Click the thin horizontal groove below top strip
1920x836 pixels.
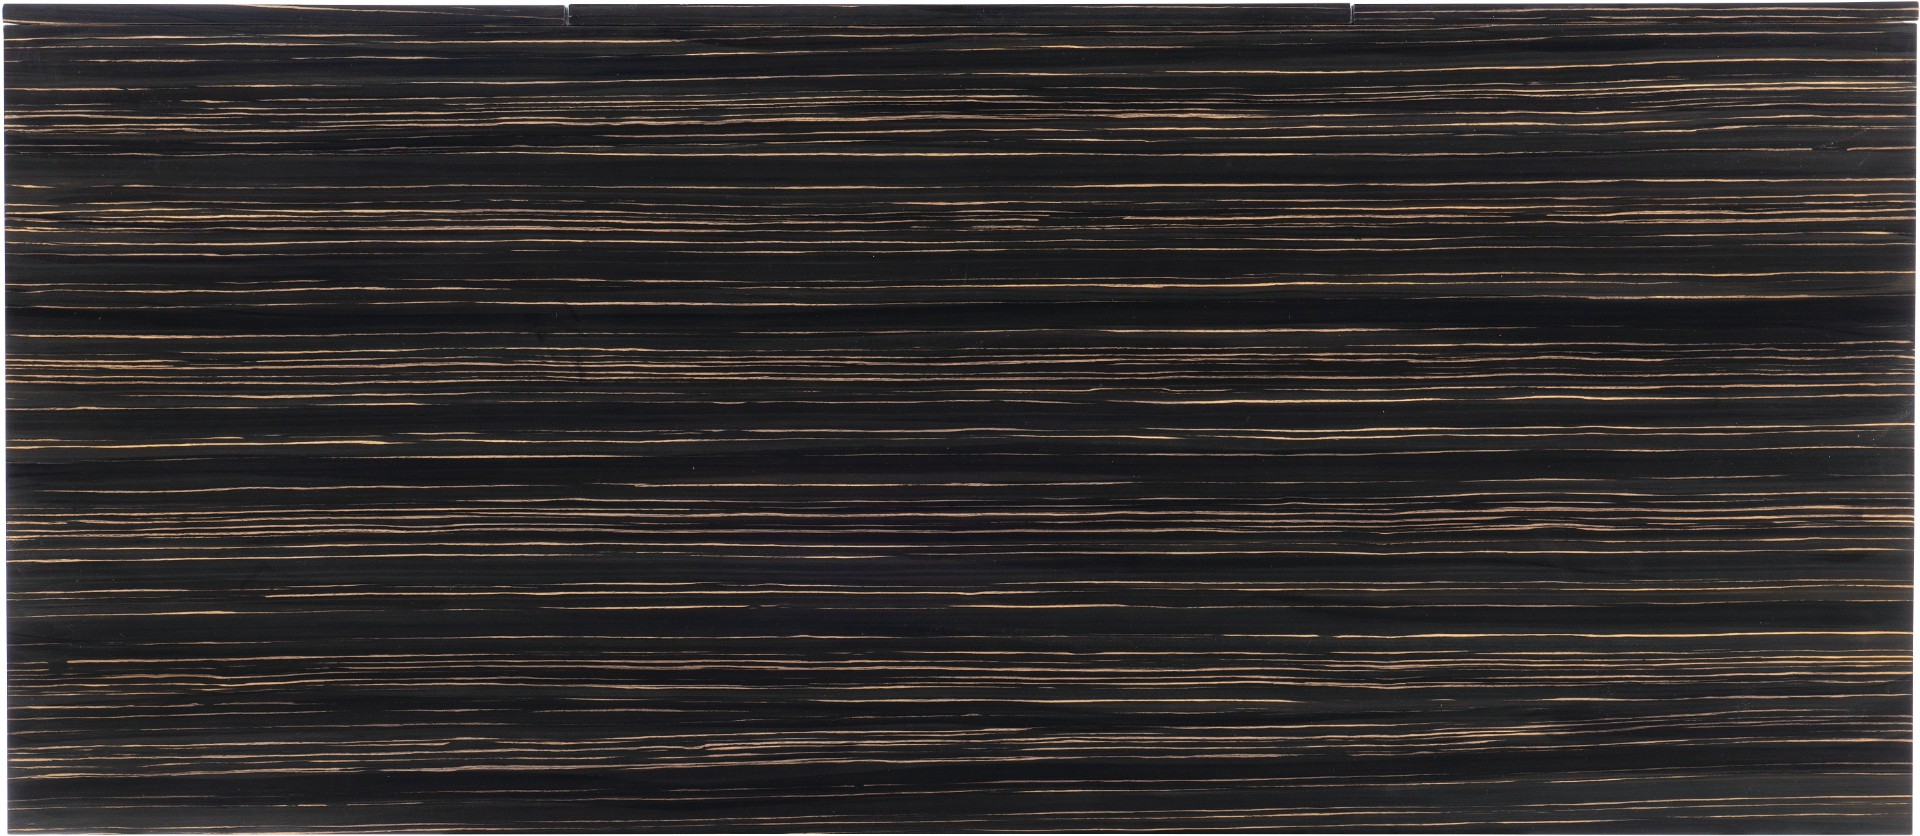(x=960, y=24)
